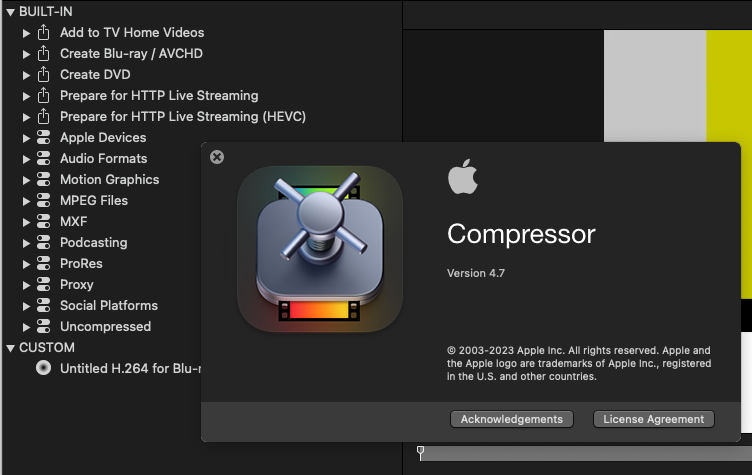Open the License Agreement
752x475 pixels.
click(654, 419)
